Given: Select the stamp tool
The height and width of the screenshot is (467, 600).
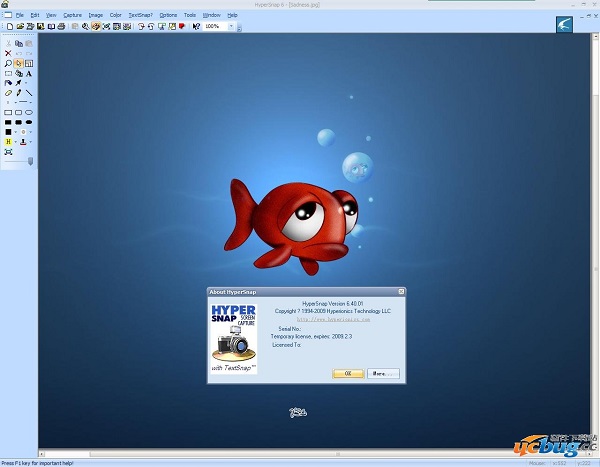Looking at the screenshot, I should point(23,142).
